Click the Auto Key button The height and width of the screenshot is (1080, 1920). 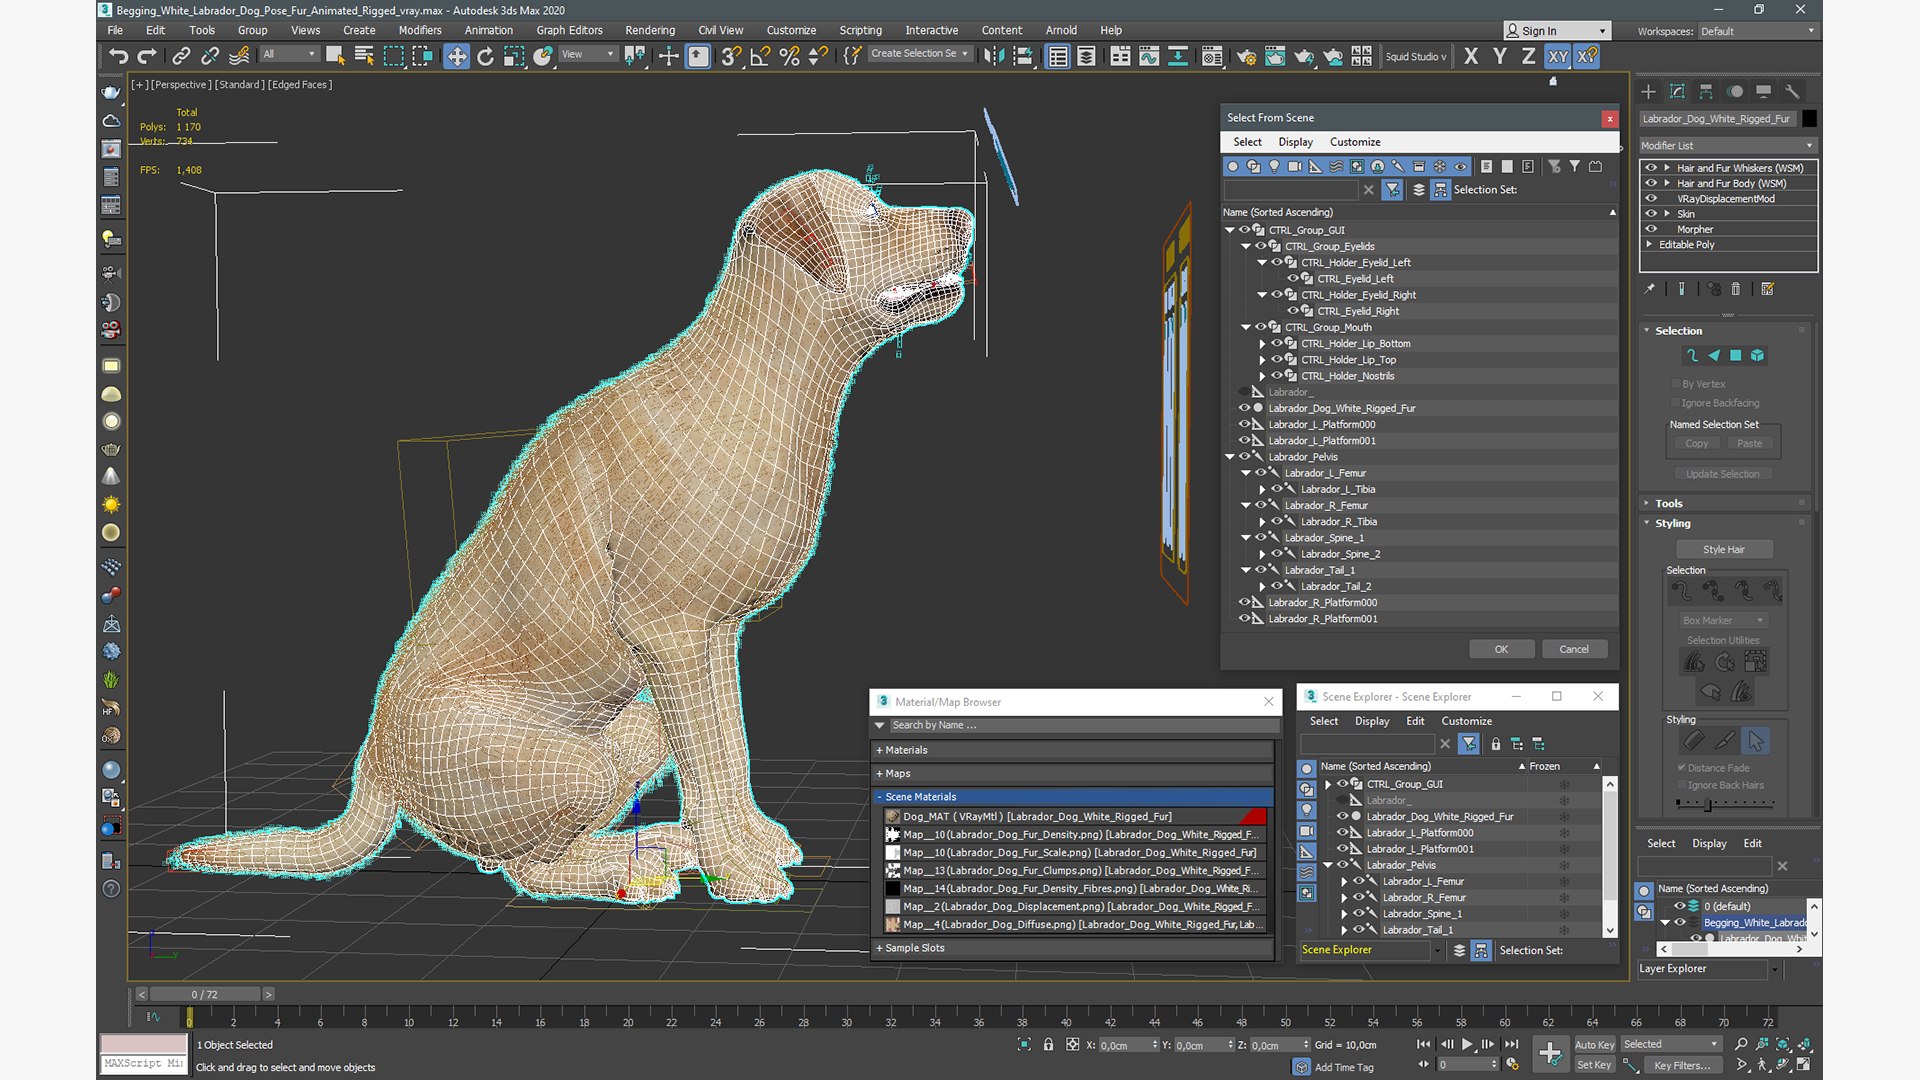1594,1044
